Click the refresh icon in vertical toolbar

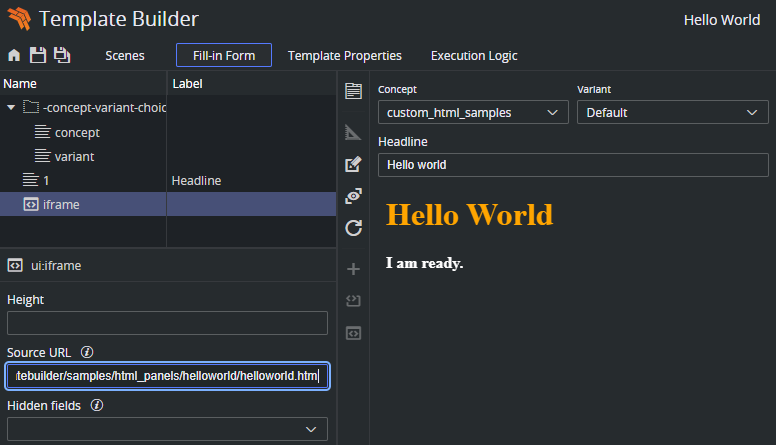353,228
